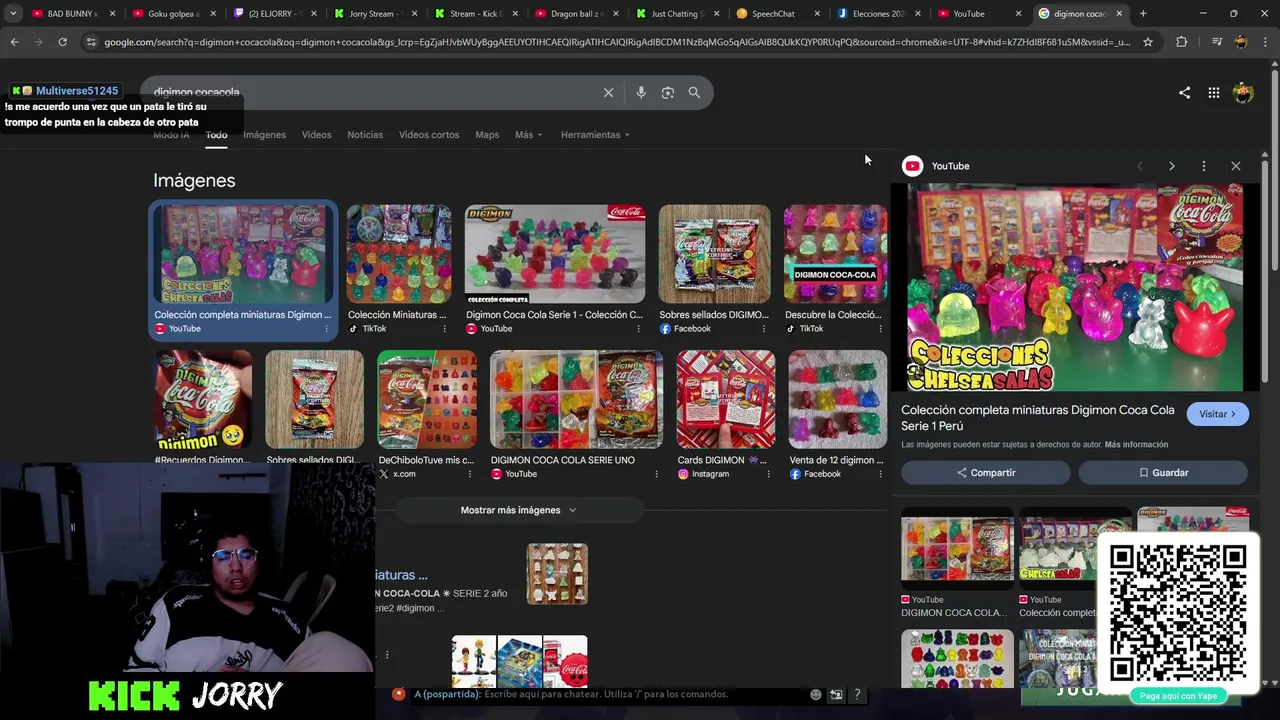Open options for 'Sobres sellados DIGIMO' result
1280x720 pixels.
coord(765,329)
